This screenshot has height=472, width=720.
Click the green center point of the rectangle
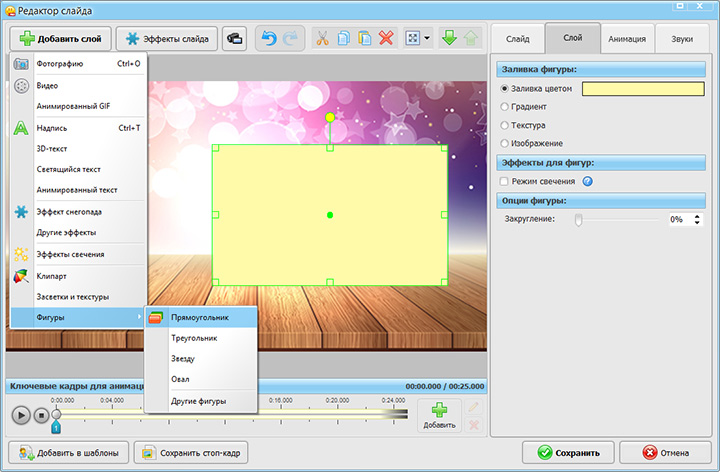point(330,215)
